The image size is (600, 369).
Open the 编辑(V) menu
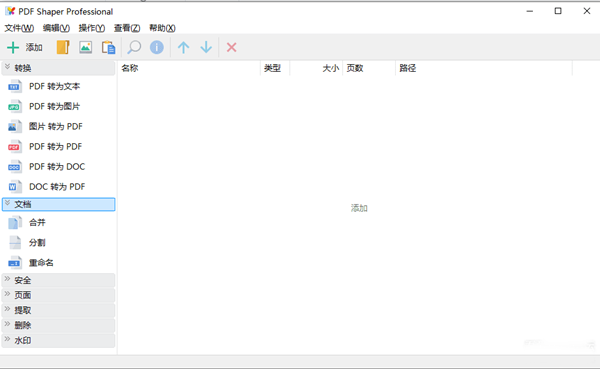pyautogui.click(x=56, y=28)
